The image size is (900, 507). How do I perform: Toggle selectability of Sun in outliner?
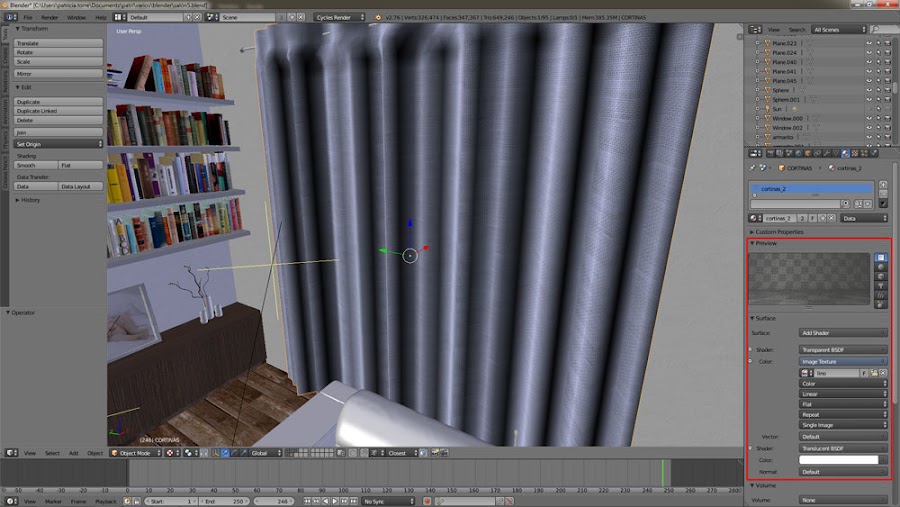pyautogui.click(x=878, y=109)
